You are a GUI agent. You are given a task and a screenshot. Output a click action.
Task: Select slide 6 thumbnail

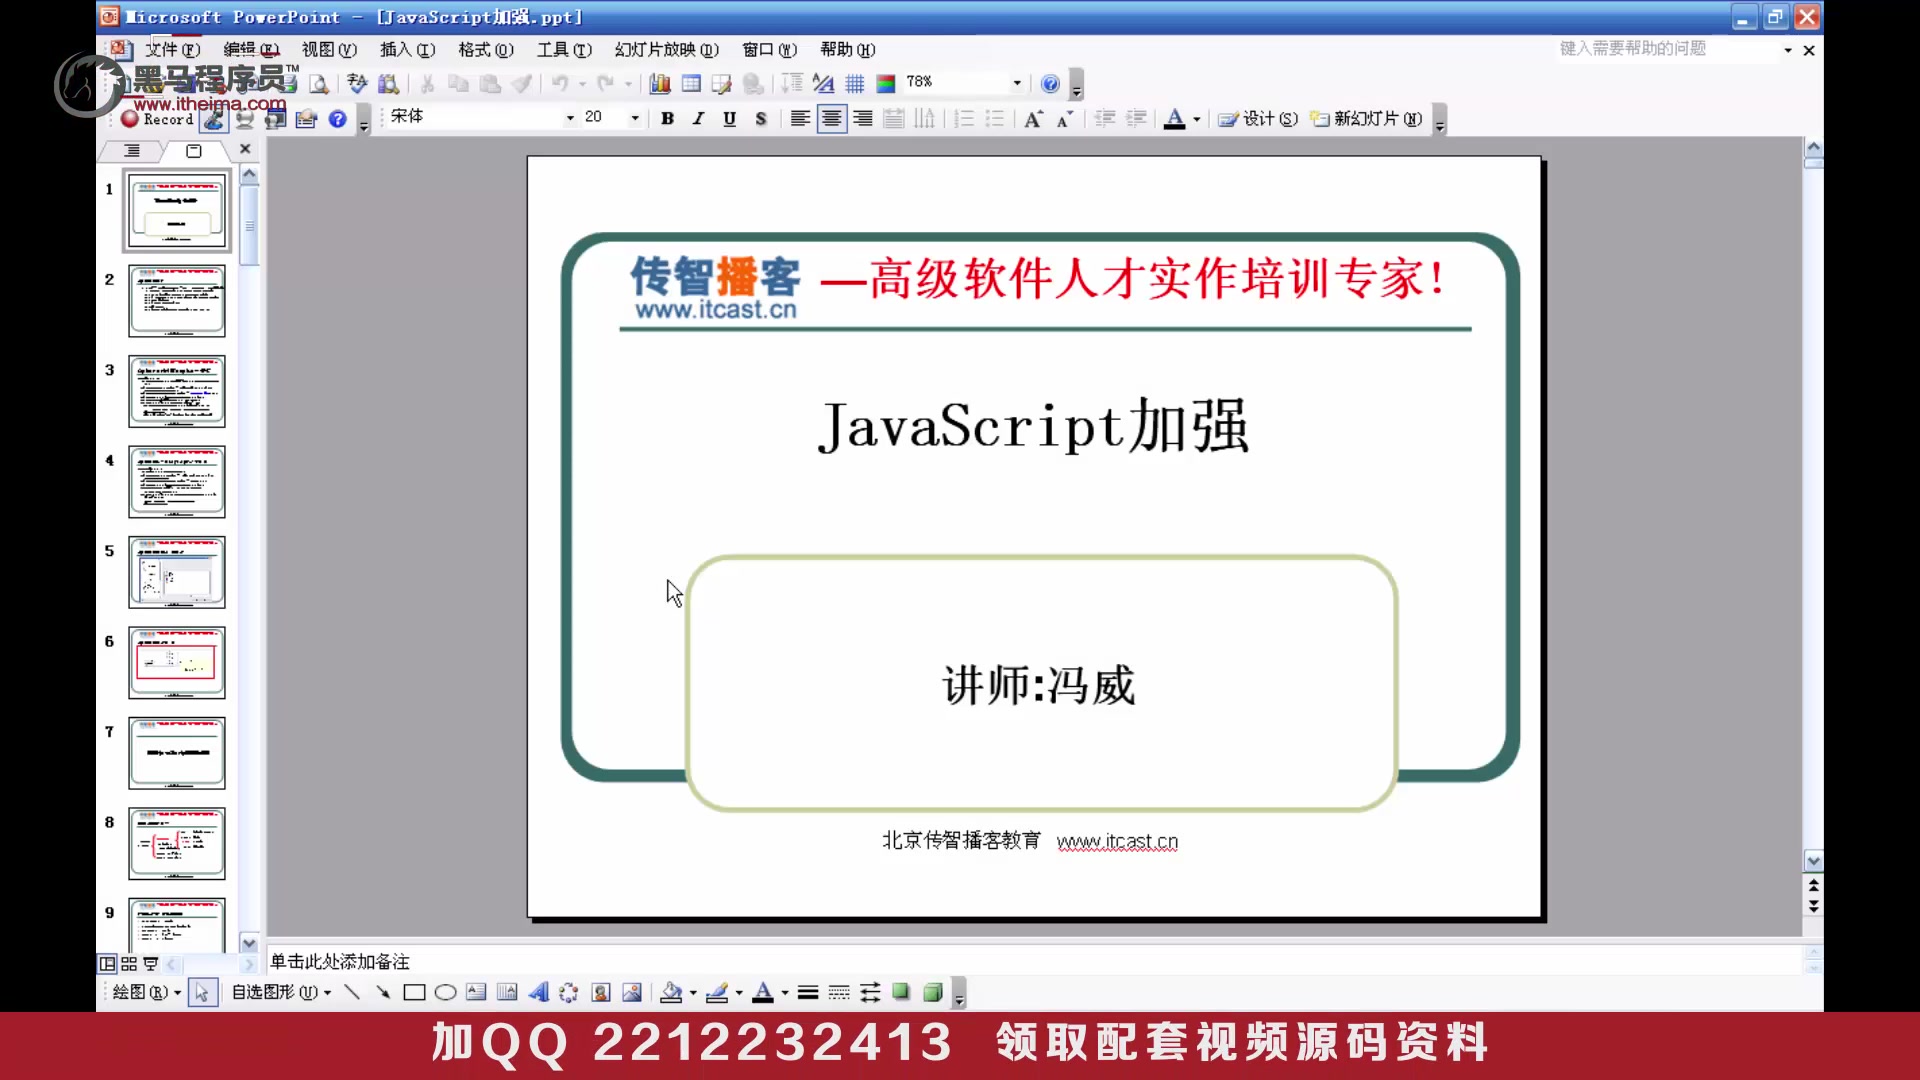(x=177, y=663)
